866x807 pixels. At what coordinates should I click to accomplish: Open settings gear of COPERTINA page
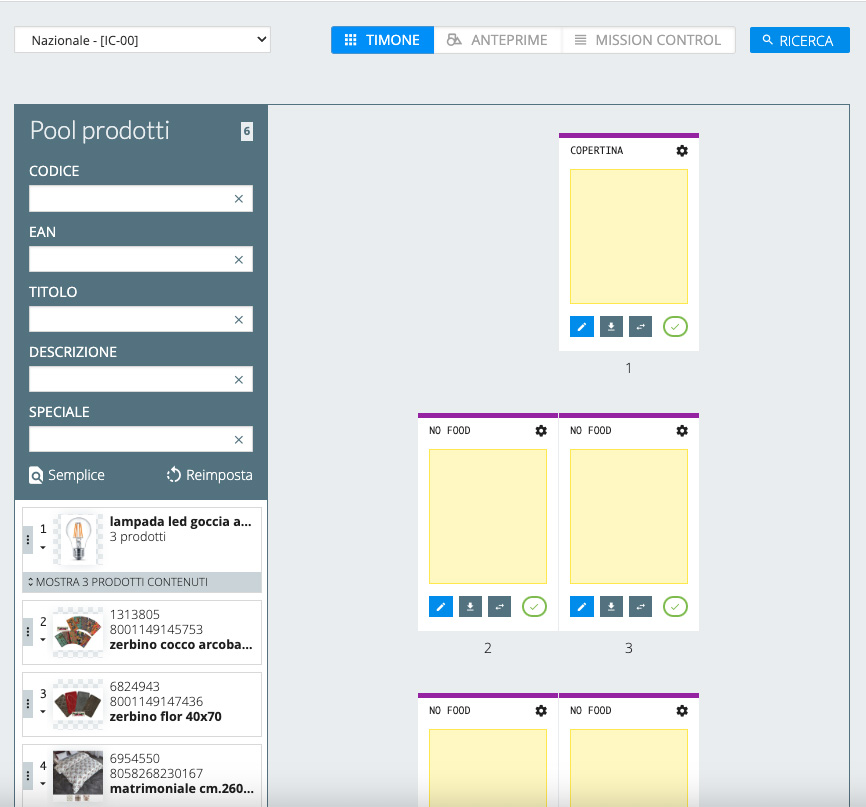pos(682,151)
